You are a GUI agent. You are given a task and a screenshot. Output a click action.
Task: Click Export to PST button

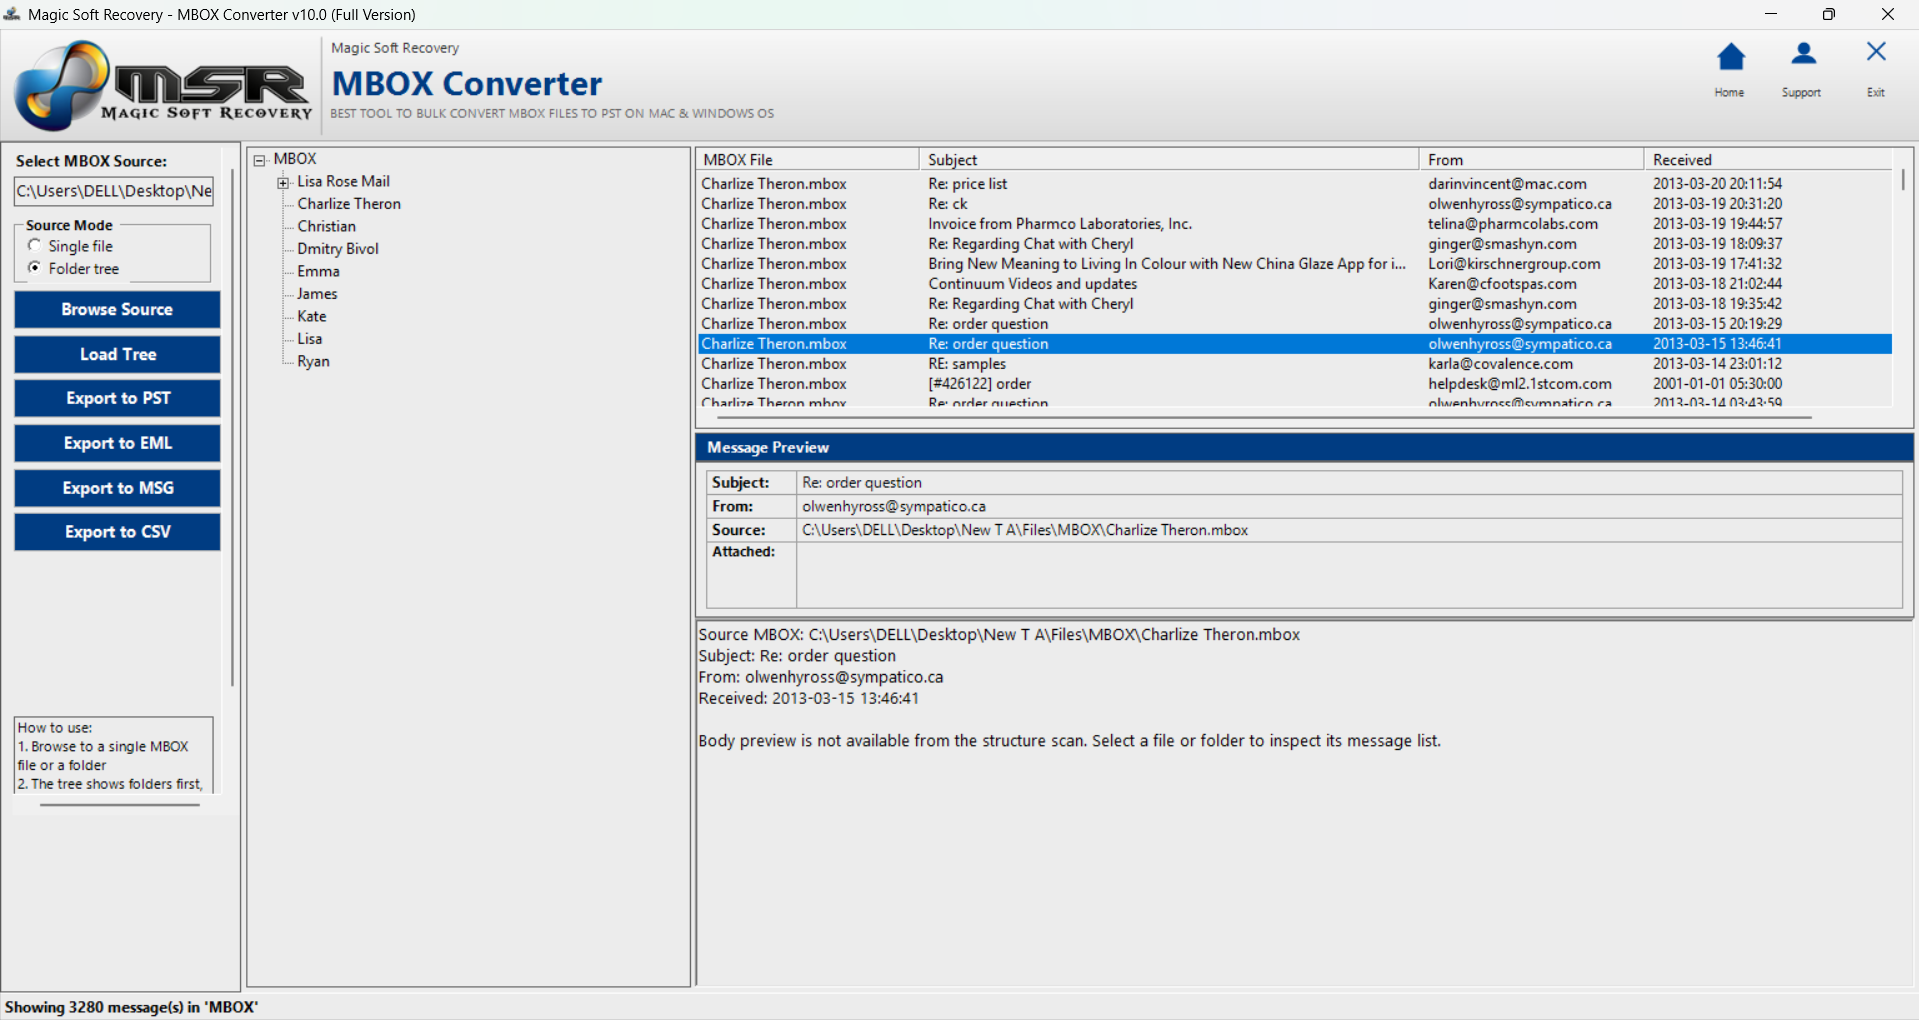point(117,398)
